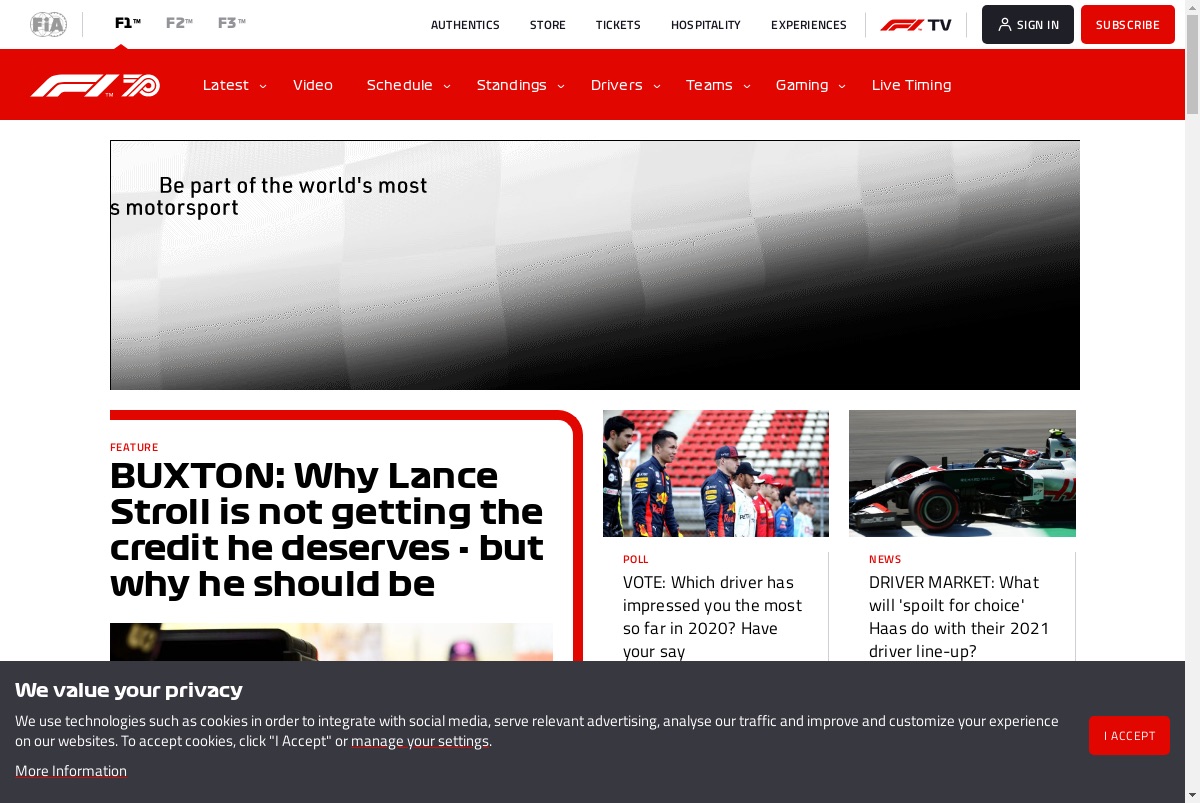The width and height of the screenshot is (1200, 803).
Task: Open the Lance Stroll feature article image
Action: (x=331, y=642)
